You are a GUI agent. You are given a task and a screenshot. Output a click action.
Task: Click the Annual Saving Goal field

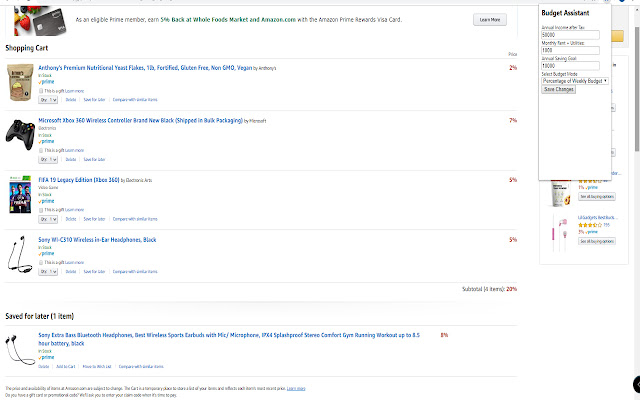tap(570, 66)
